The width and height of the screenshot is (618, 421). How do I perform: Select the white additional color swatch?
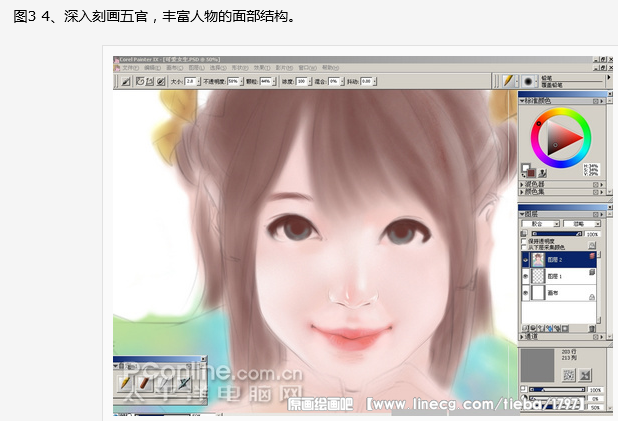click(525, 167)
